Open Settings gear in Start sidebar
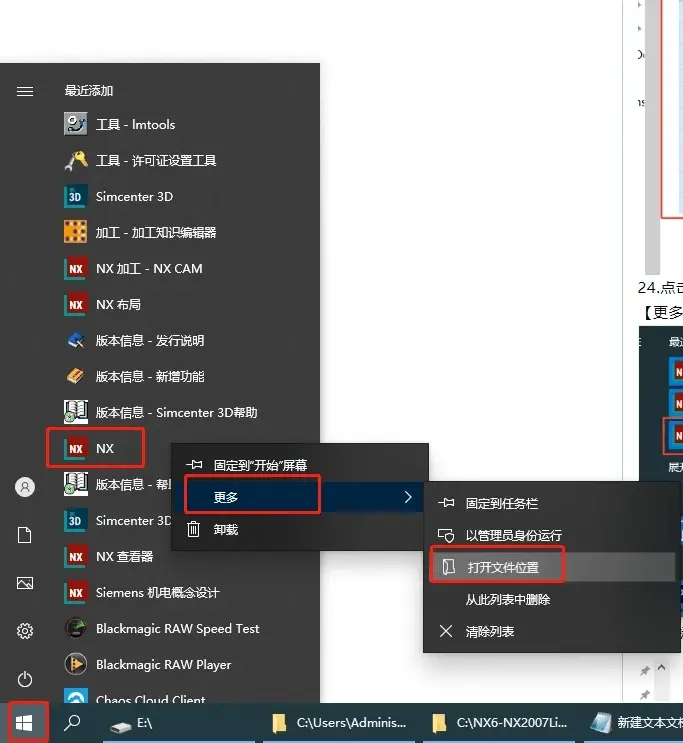 click(25, 631)
